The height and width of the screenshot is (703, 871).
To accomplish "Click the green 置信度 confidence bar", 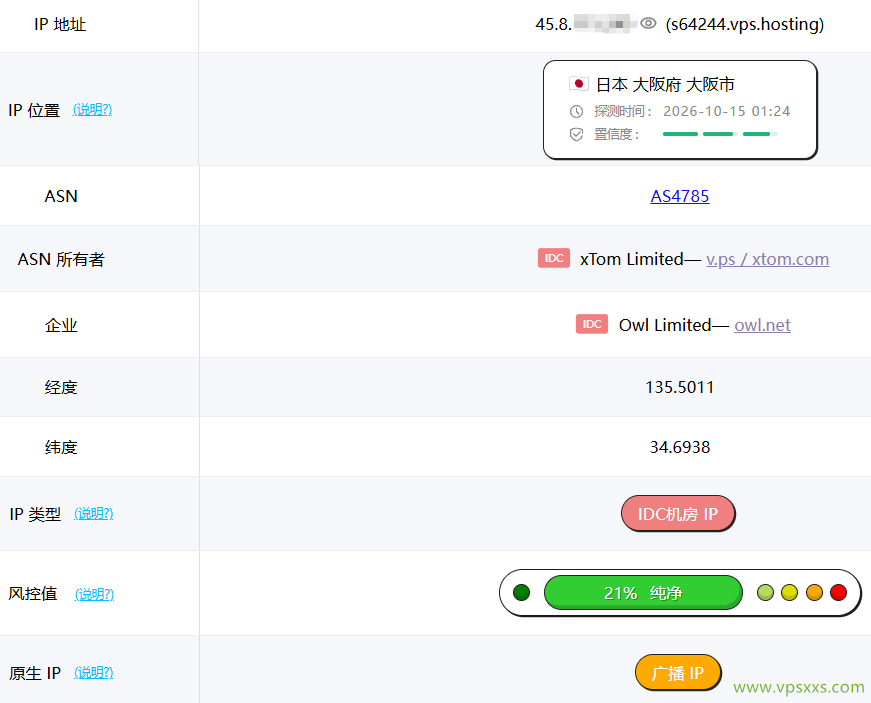I will point(720,134).
